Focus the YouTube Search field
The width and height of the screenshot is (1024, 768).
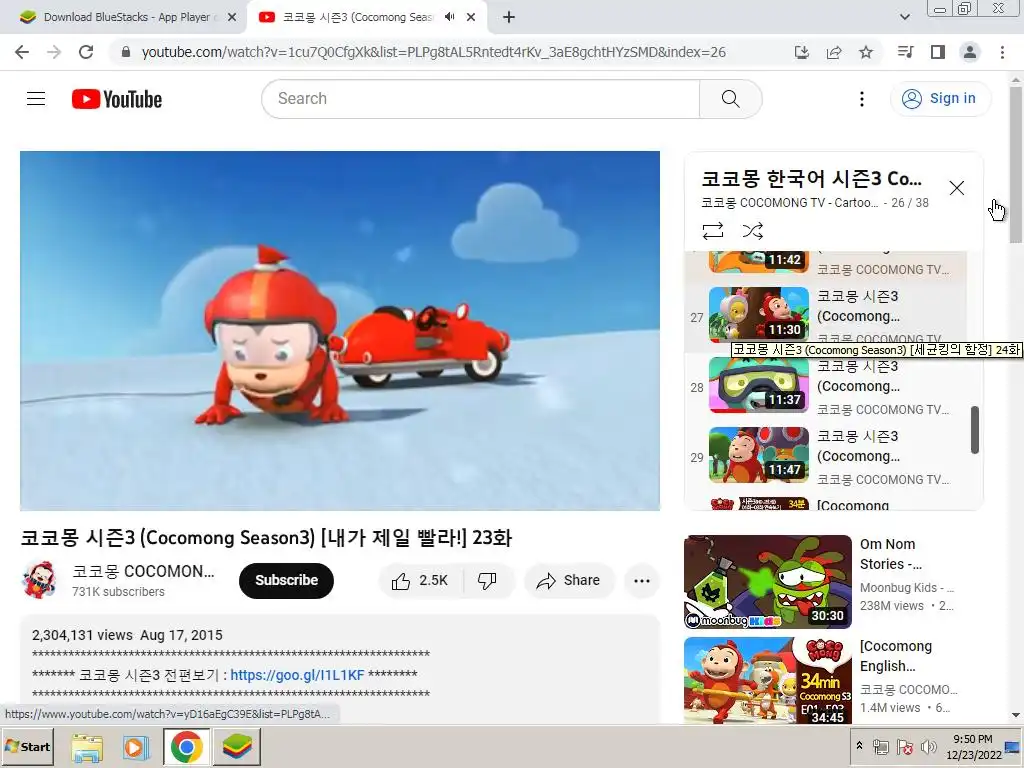coord(481,99)
